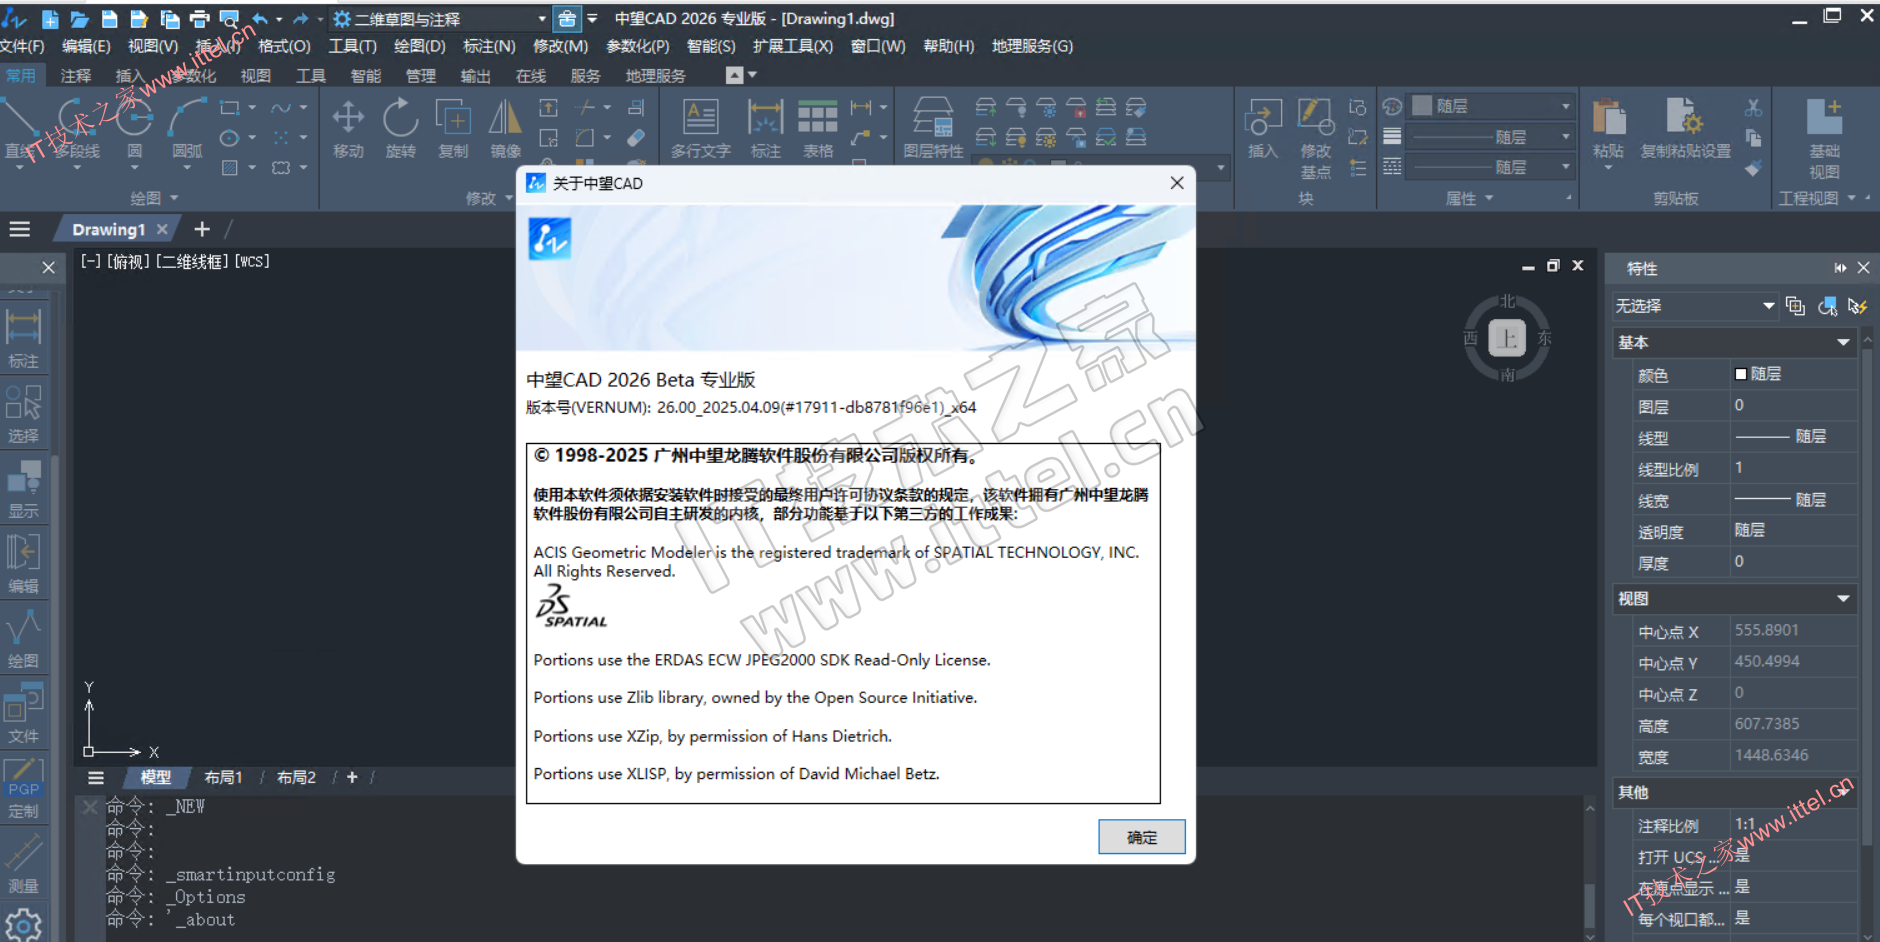Open the drawing tabs hamburger menu
Image resolution: width=1880 pixels, height=942 pixels.
coord(20,229)
